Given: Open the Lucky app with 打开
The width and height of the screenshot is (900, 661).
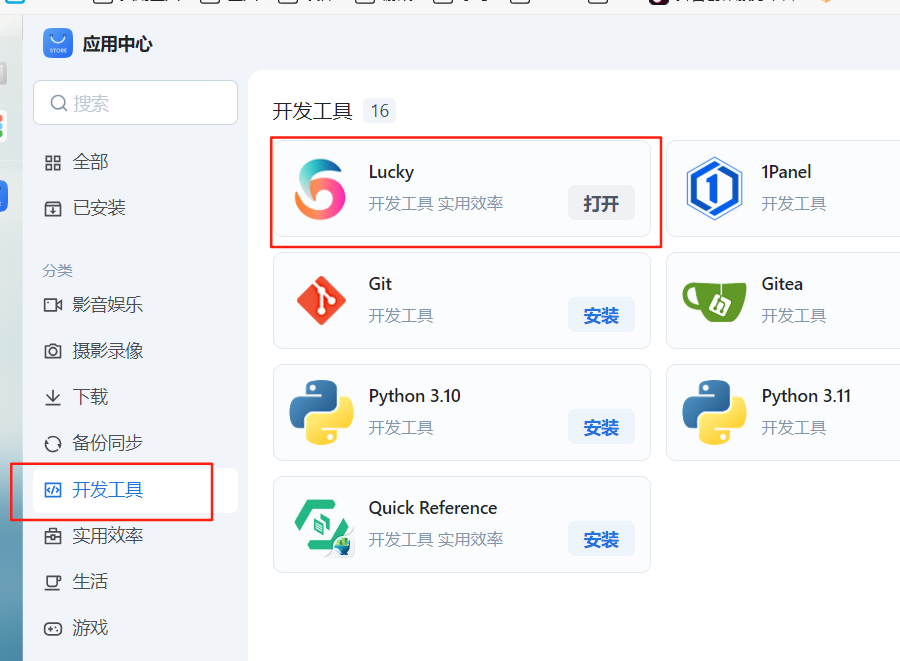Looking at the screenshot, I should tap(601, 203).
